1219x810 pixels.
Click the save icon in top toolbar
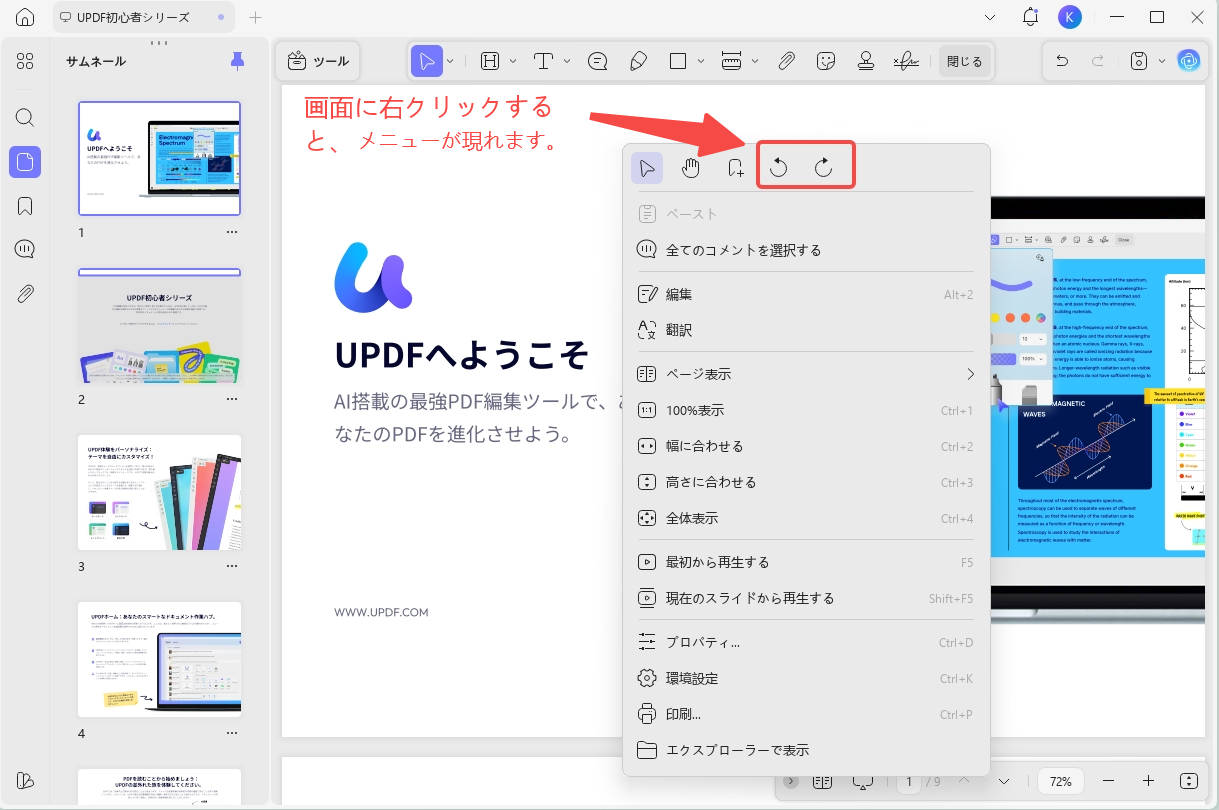1138,61
